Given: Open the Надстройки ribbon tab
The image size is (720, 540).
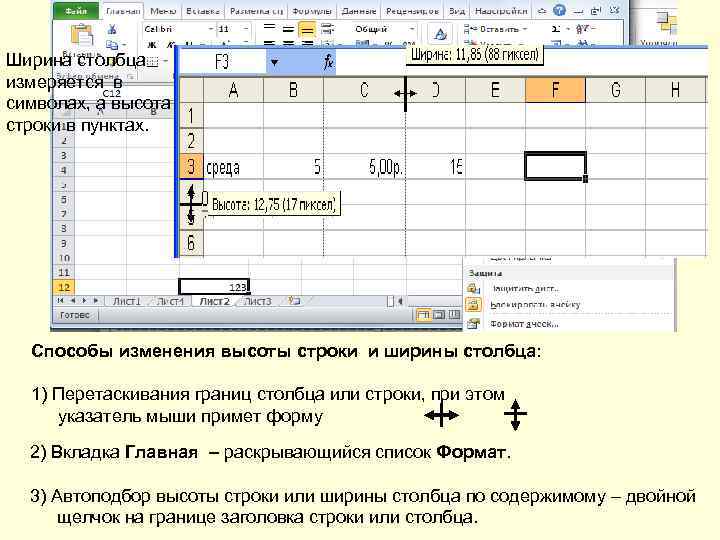Looking at the screenshot, I should 501,11.
